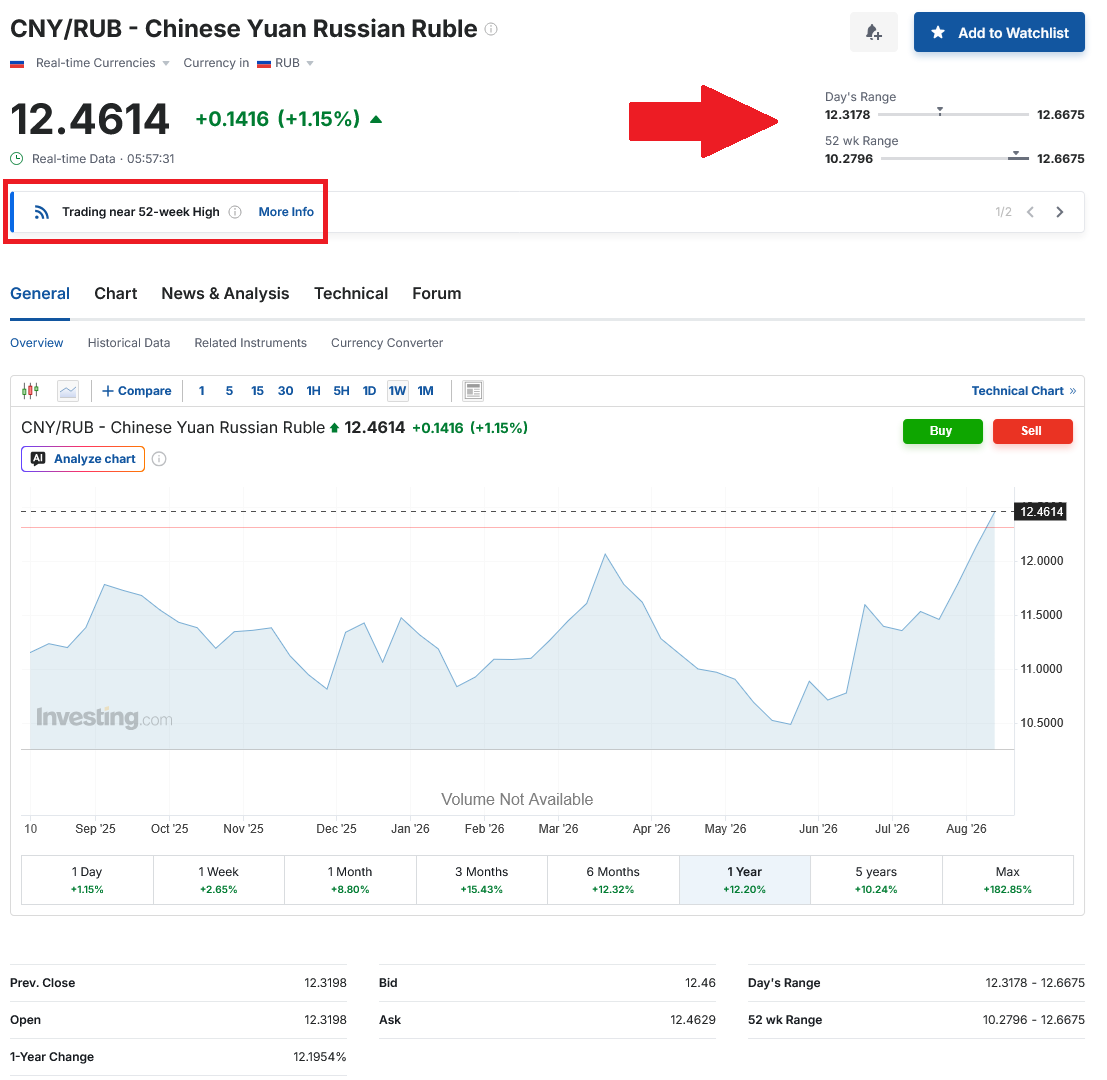Open Historical Data sub-tab
Image resolution: width=1107 pixels, height=1080 pixels.
point(128,342)
